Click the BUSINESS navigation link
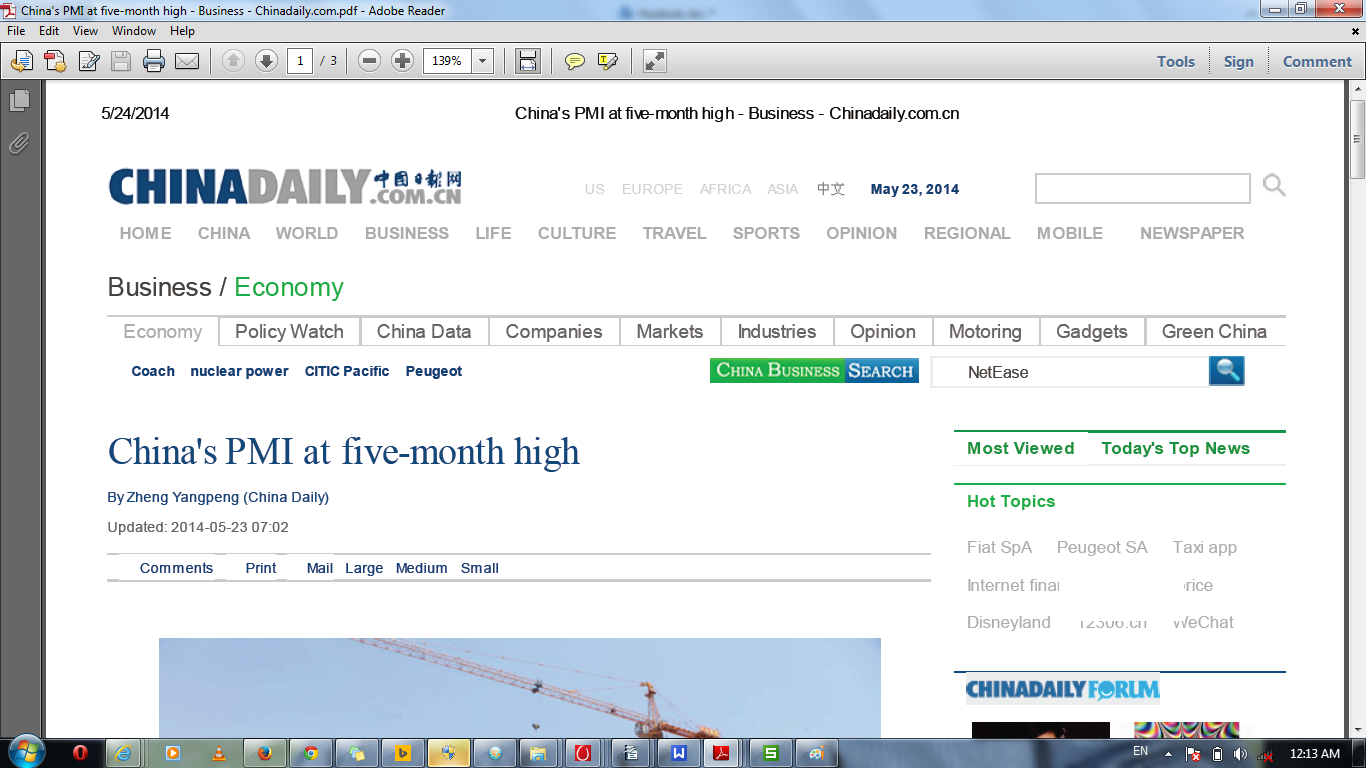 [x=407, y=233]
